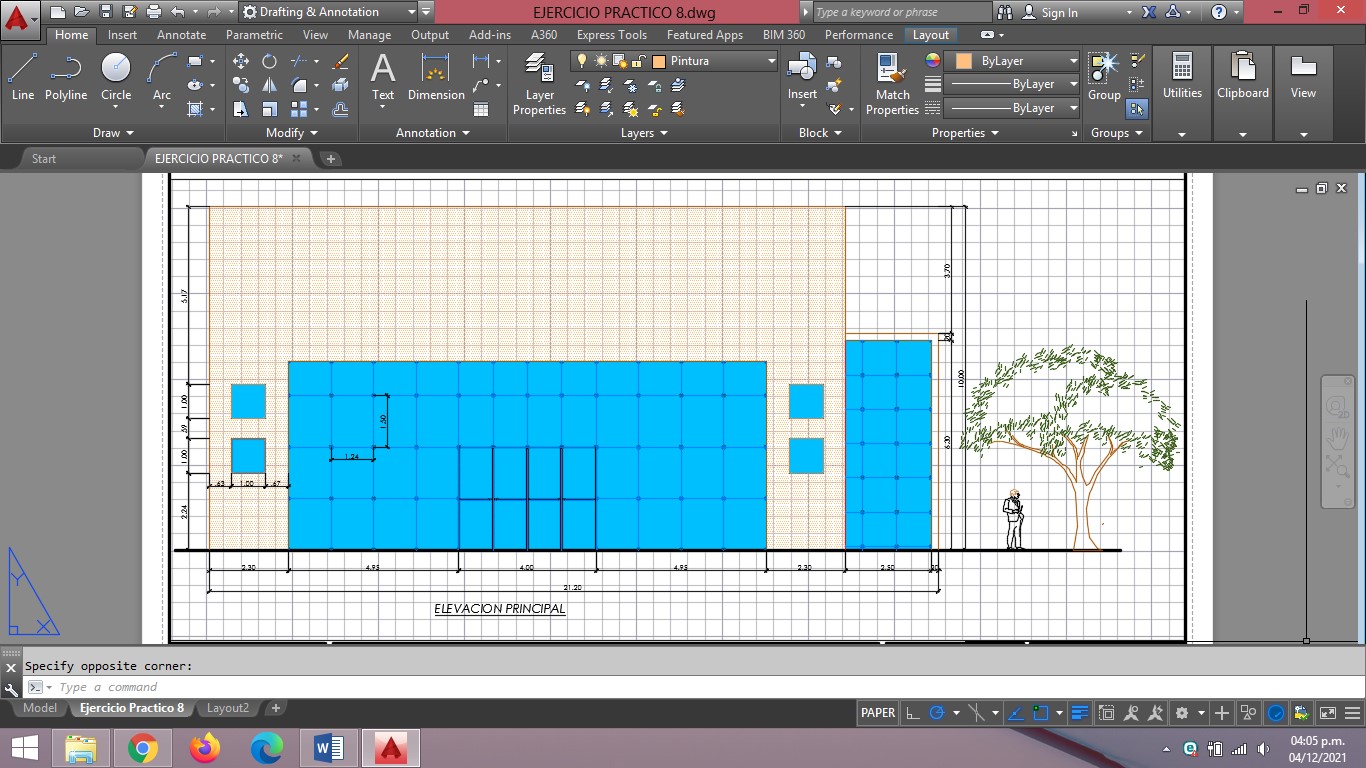Start the Dimension tool
This screenshot has width=1366, height=768.
click(x=436, y=78)
